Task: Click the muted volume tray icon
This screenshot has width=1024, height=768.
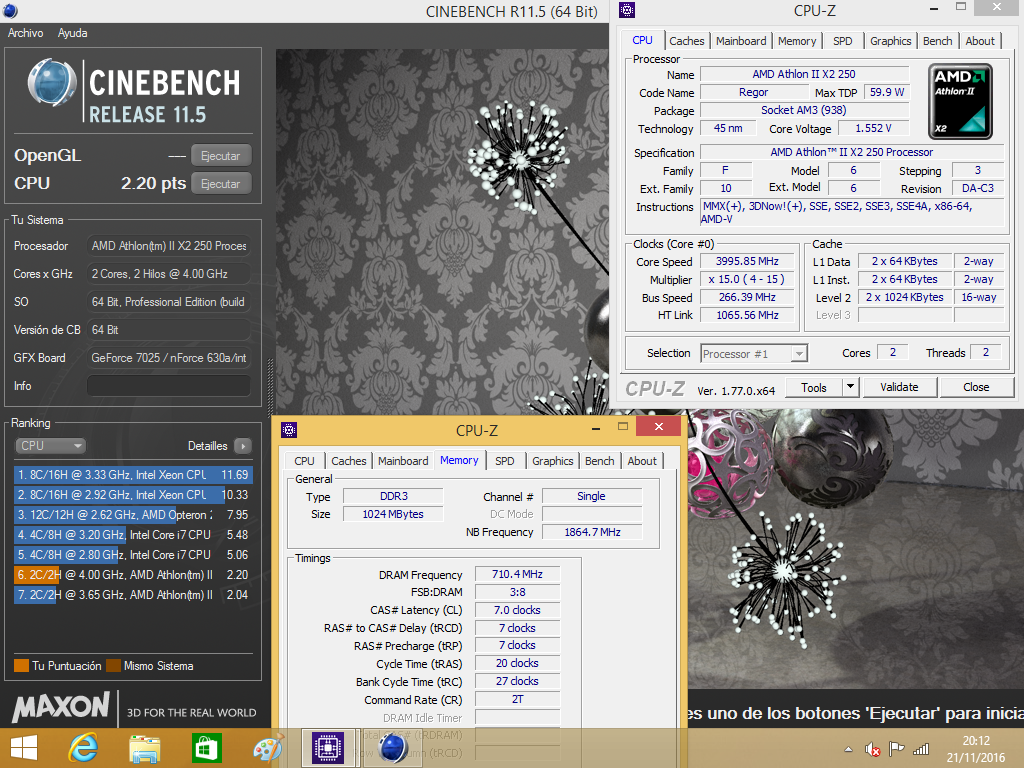Action: coord(872,750)
